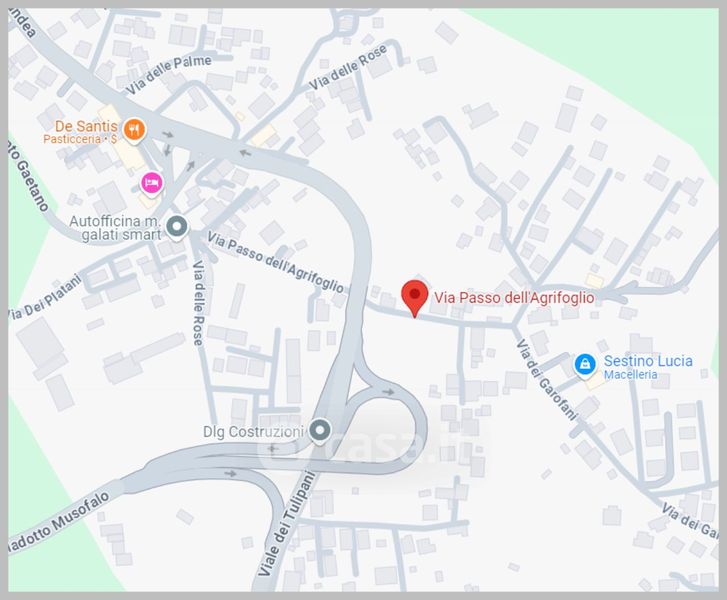Screen dimensions: 727x600
Task: Click the Autofficina m. galati smart text
Action: tap(115, 228)
